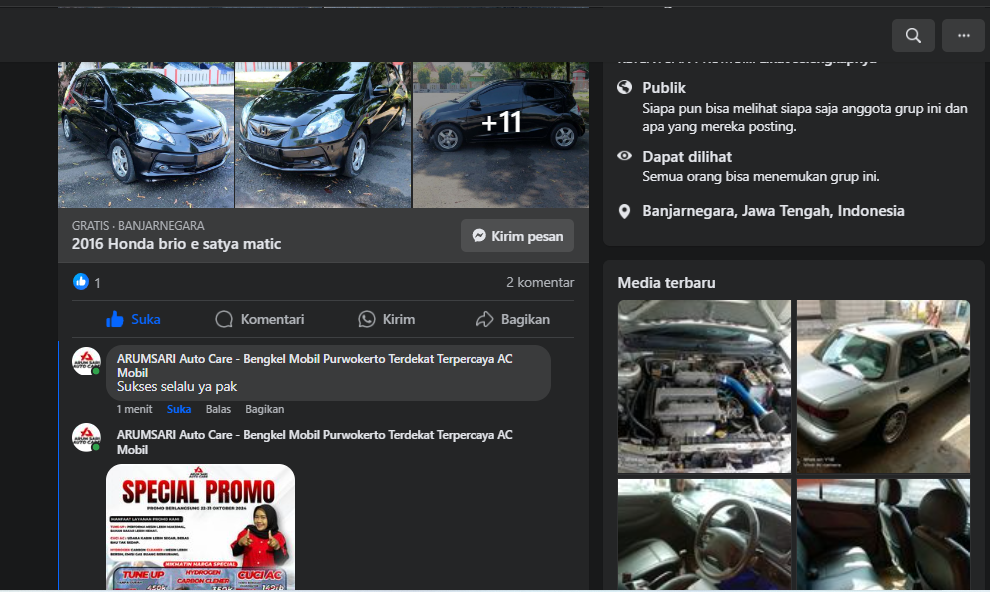
Task: Open the three-dot more options menu
Action: tap(963, 35)
